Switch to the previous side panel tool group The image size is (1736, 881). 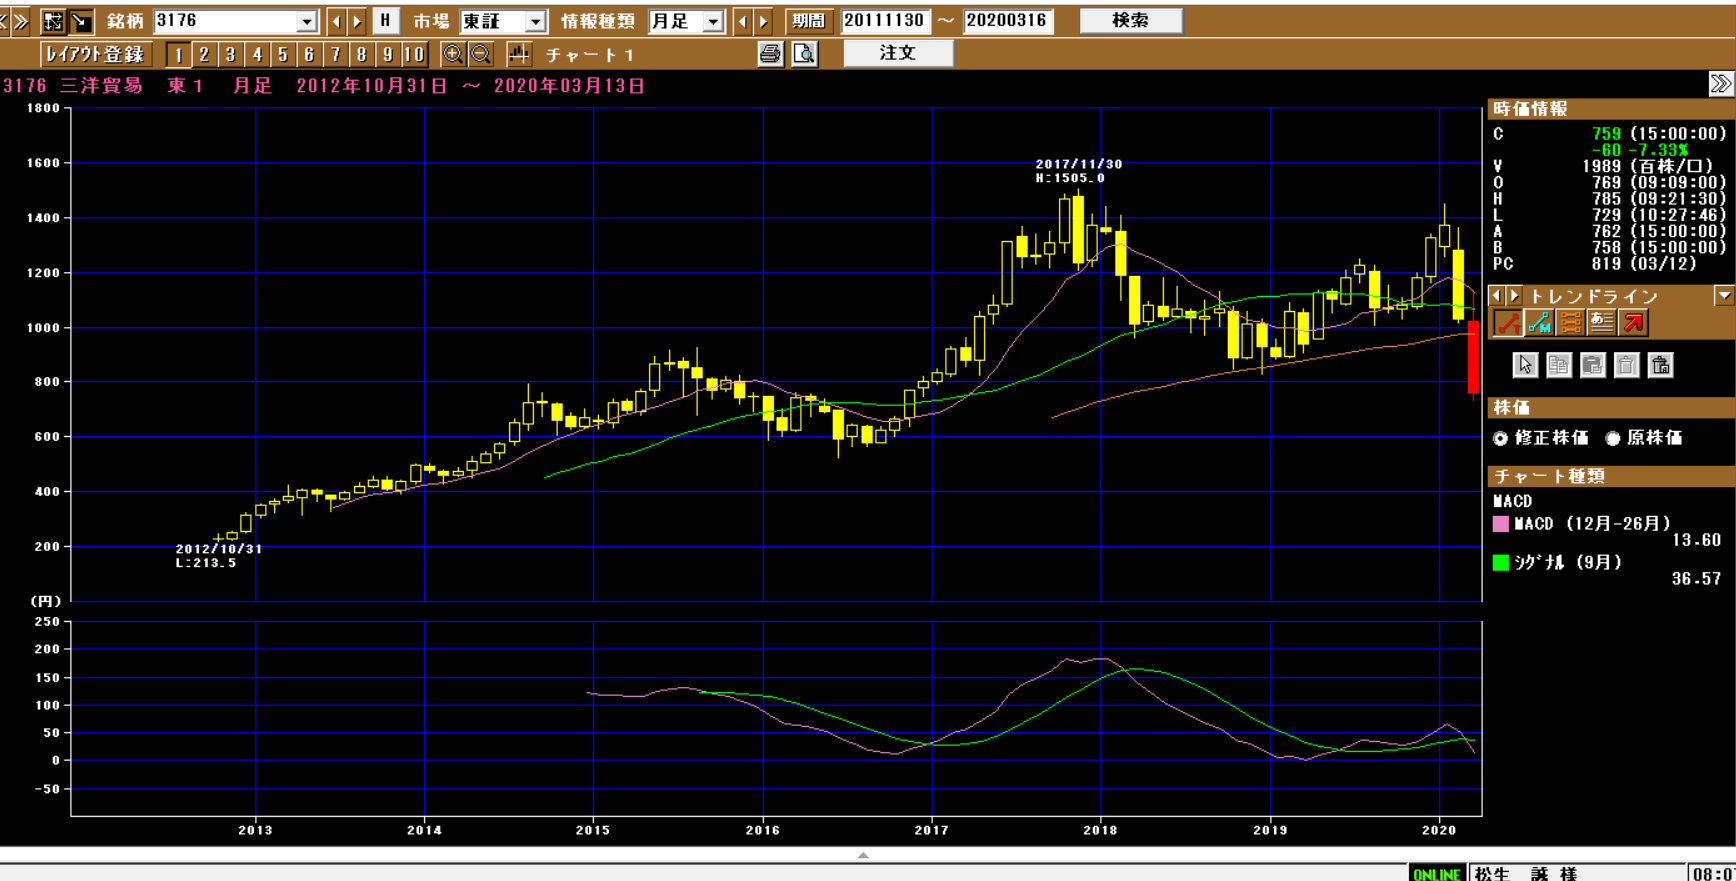(x=1497, y=296)
